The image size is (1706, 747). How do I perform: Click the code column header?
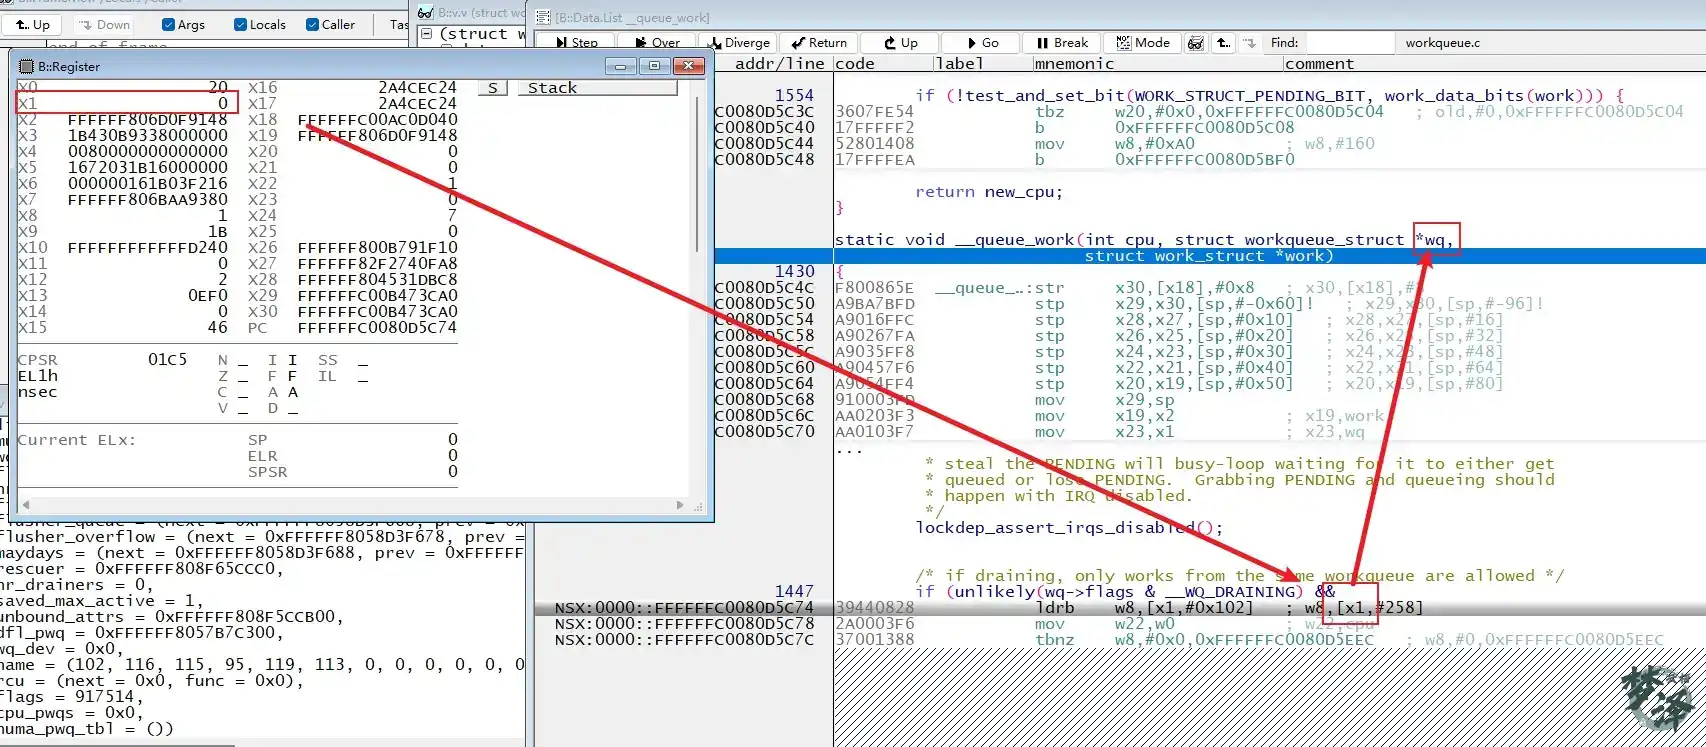click(x=855, y=63)
